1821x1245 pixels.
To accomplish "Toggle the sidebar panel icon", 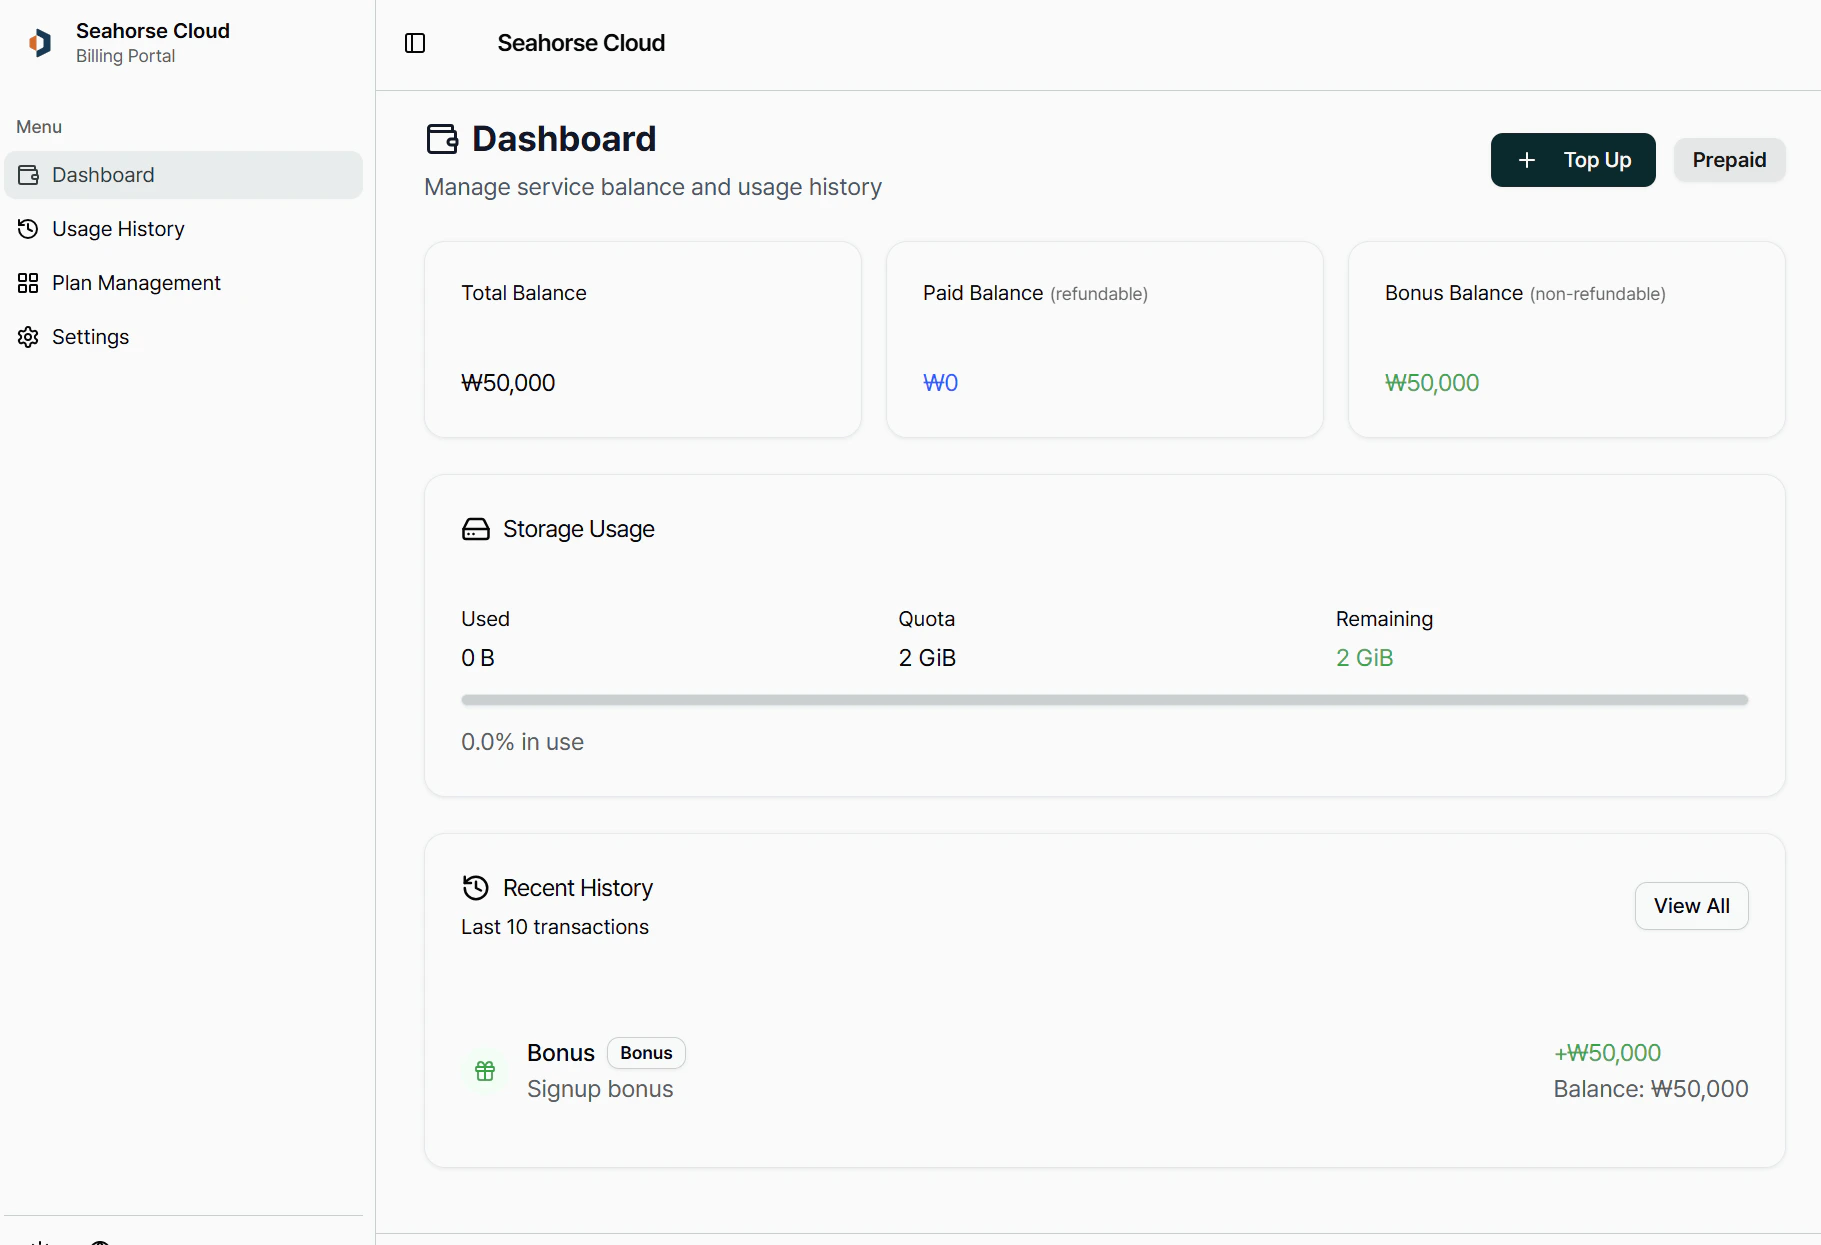I will pyautogui.click(x=415, y=43).
